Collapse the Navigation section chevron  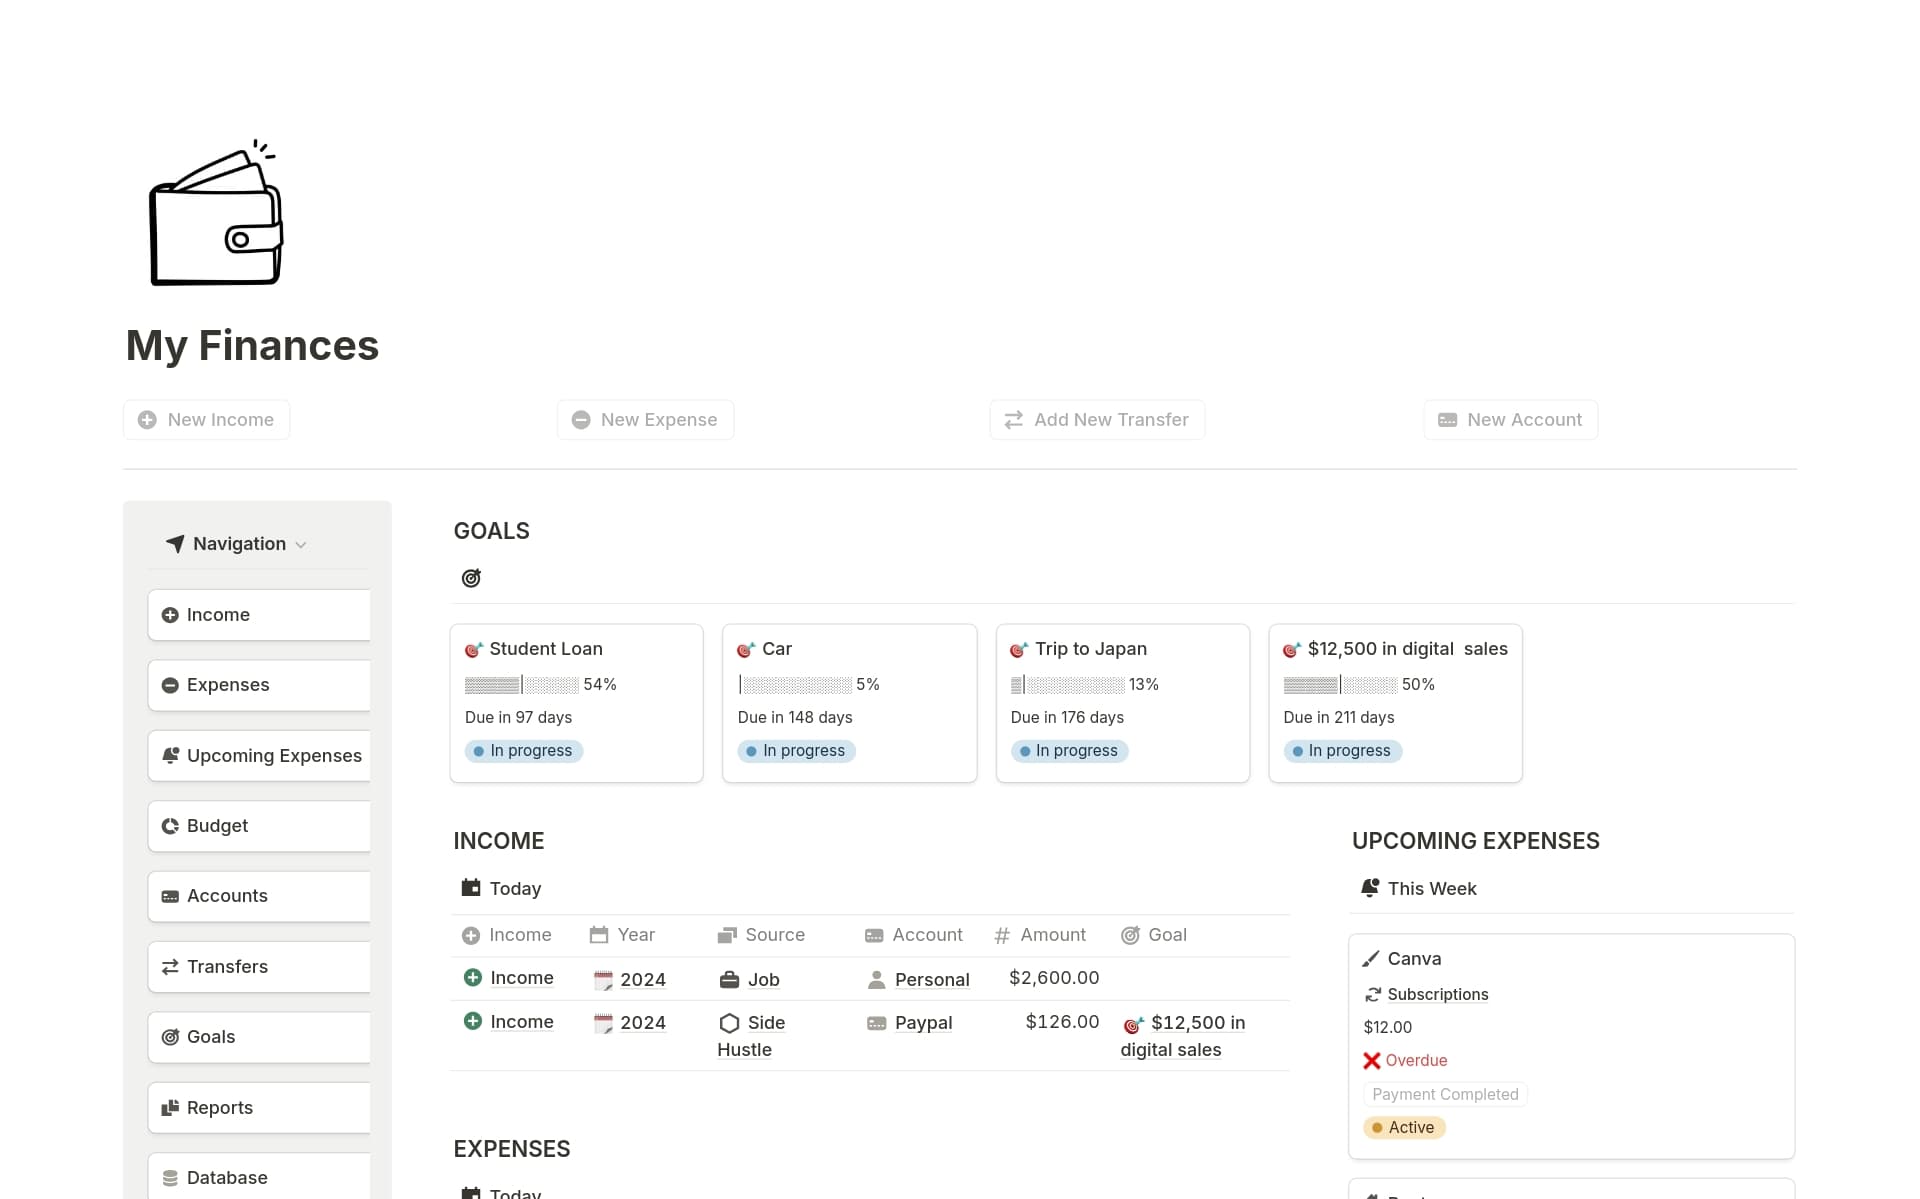(302, 544)
